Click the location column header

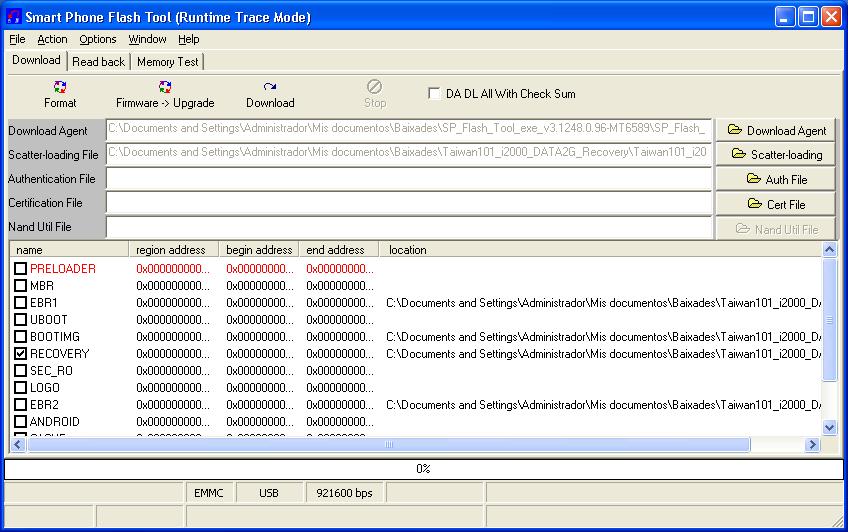pos(600,250)
